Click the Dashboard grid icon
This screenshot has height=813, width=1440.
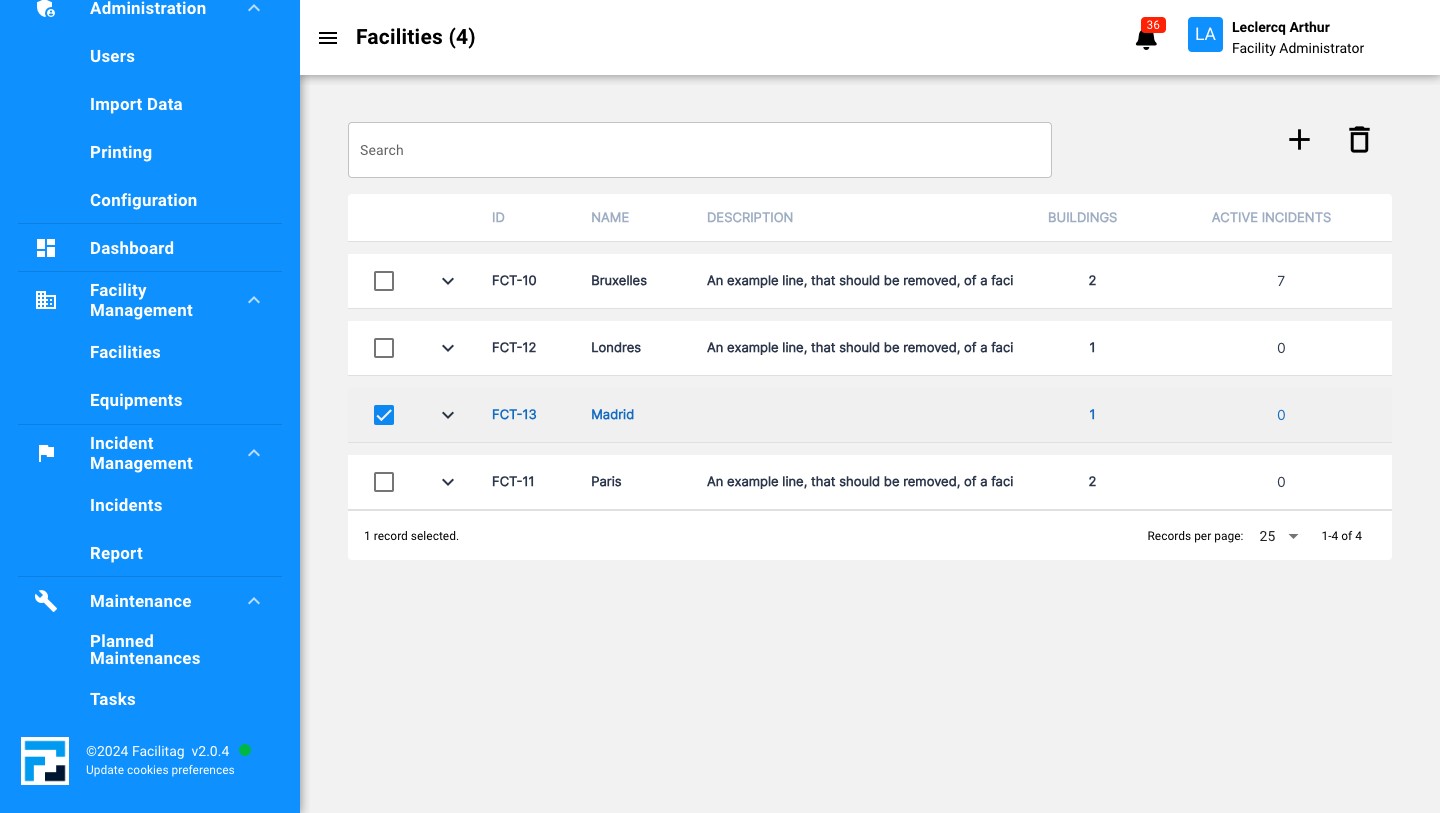point(46,248)
